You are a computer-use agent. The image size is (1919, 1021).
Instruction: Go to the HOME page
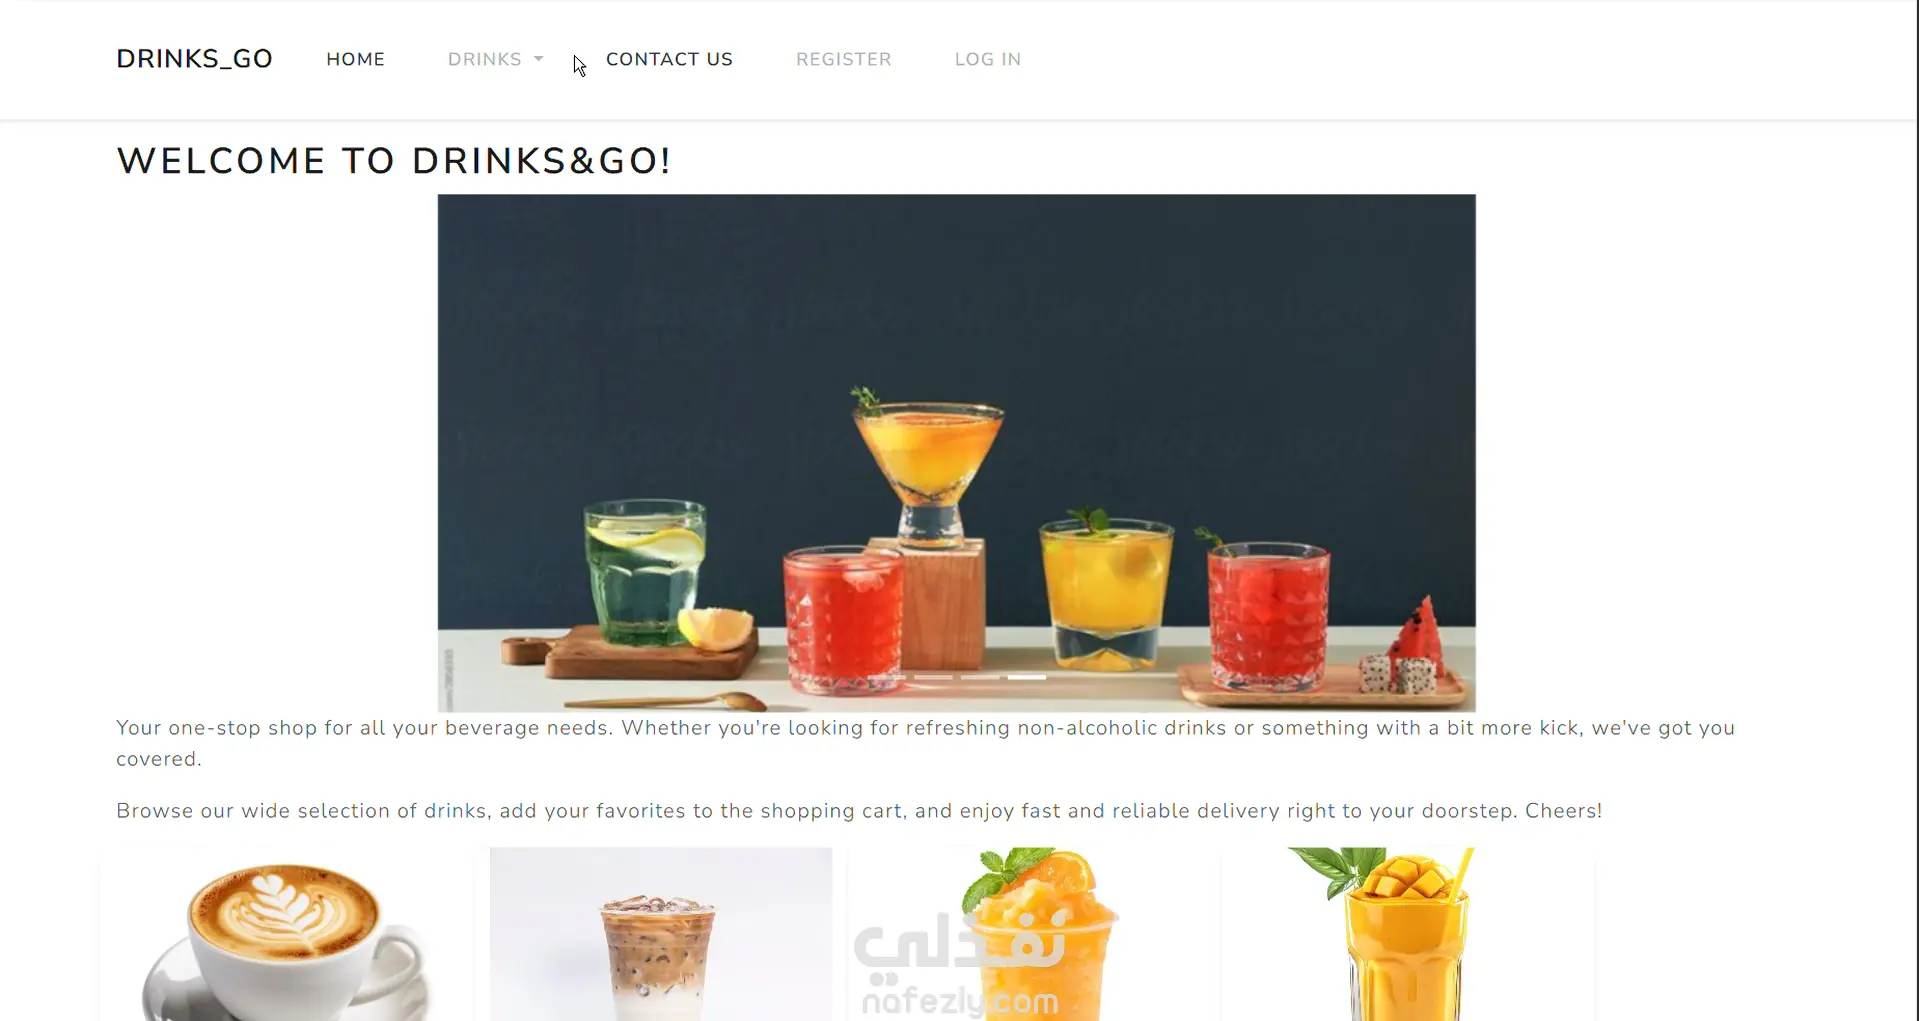(x=355, y=59)
